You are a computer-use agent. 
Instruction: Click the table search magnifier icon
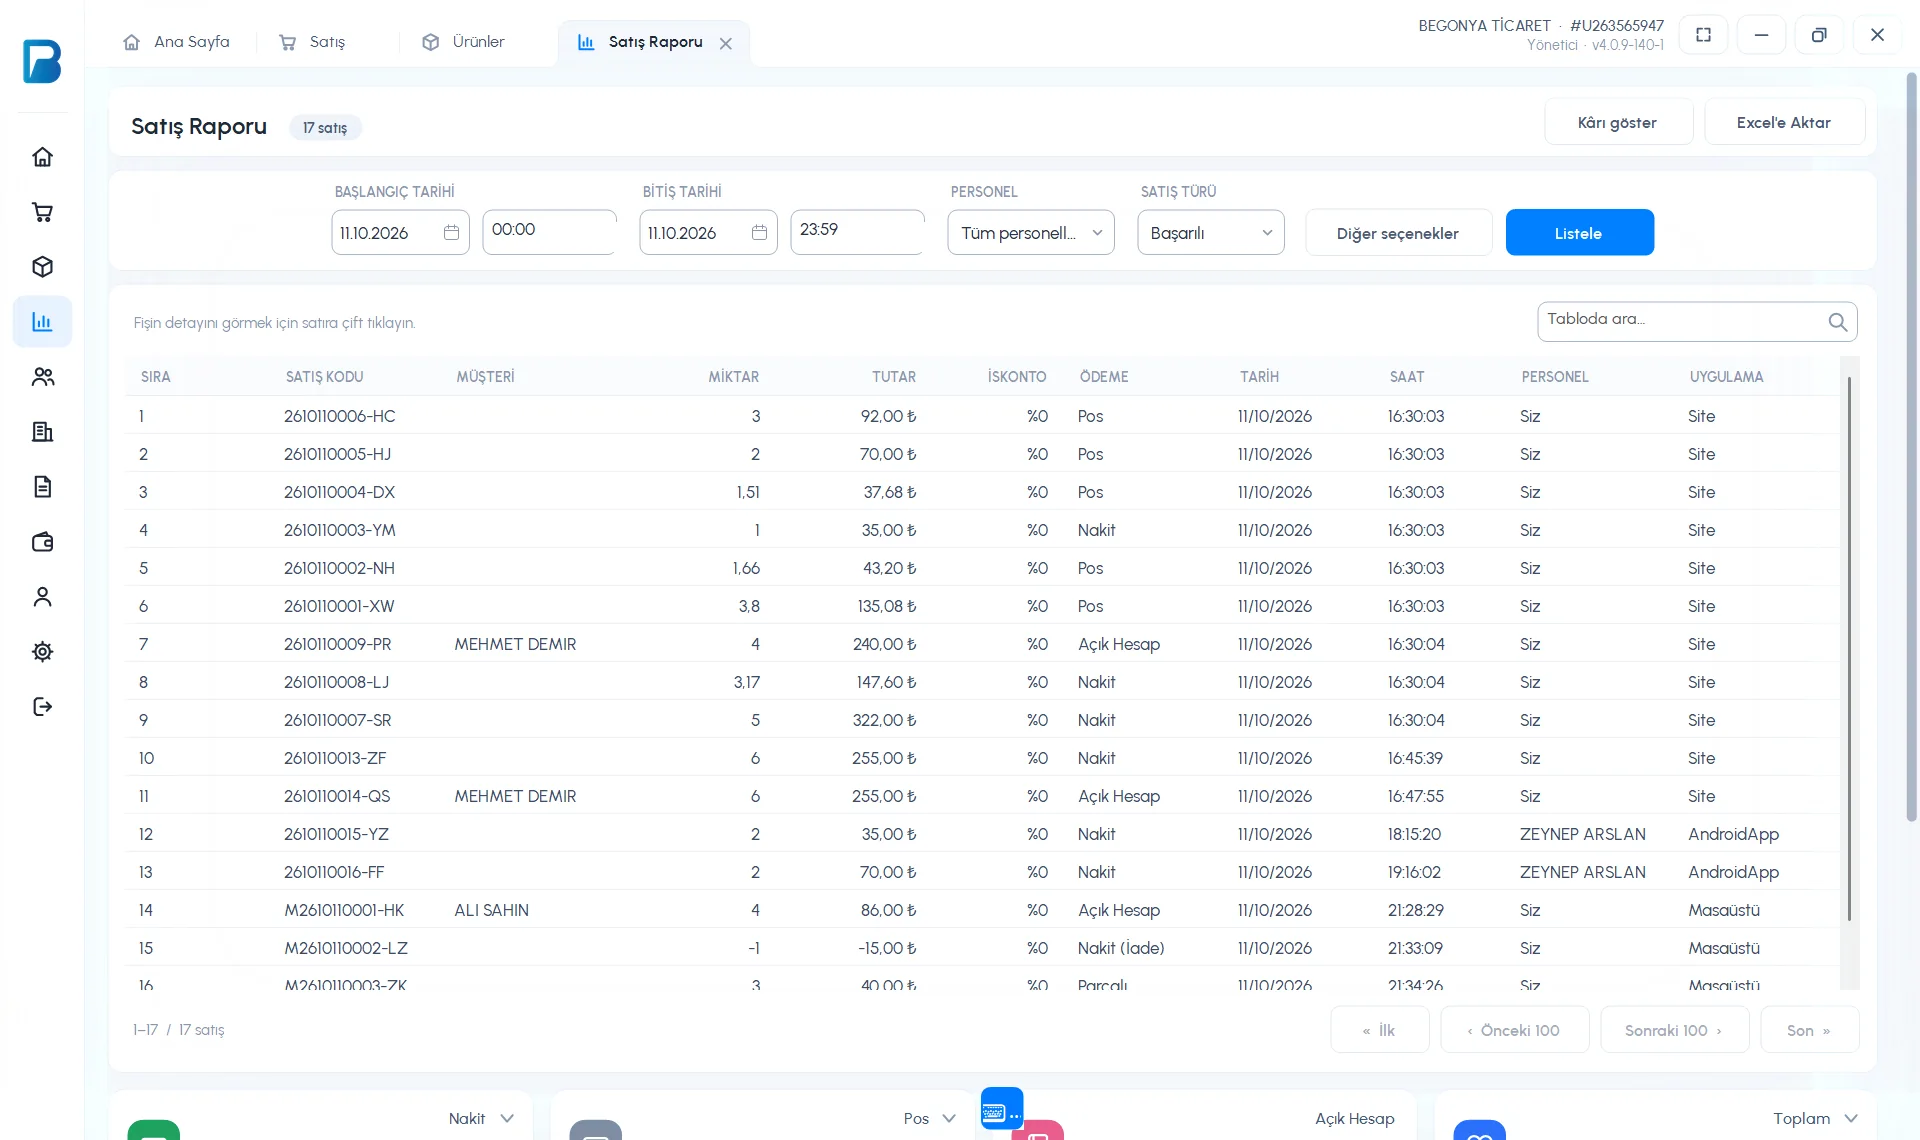click(1837, 322)
